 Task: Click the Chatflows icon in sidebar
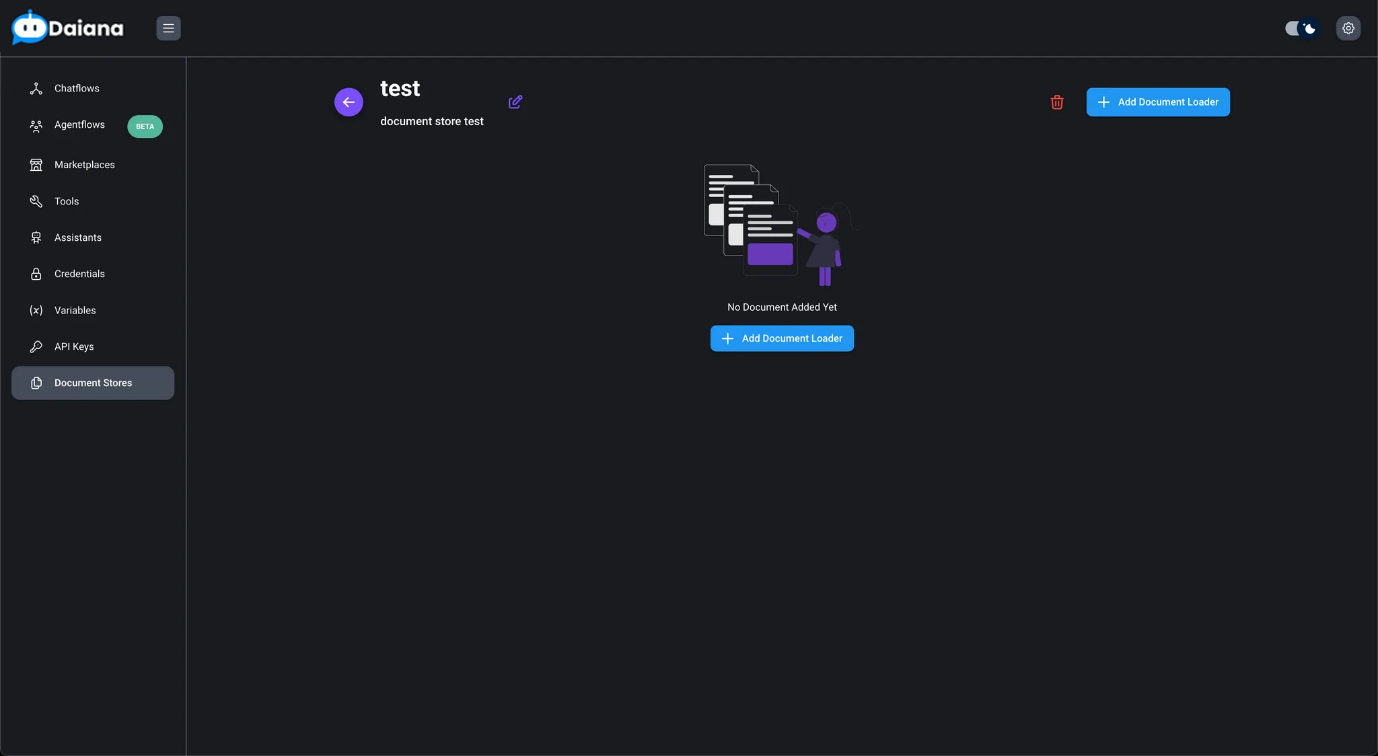[36, 89]
